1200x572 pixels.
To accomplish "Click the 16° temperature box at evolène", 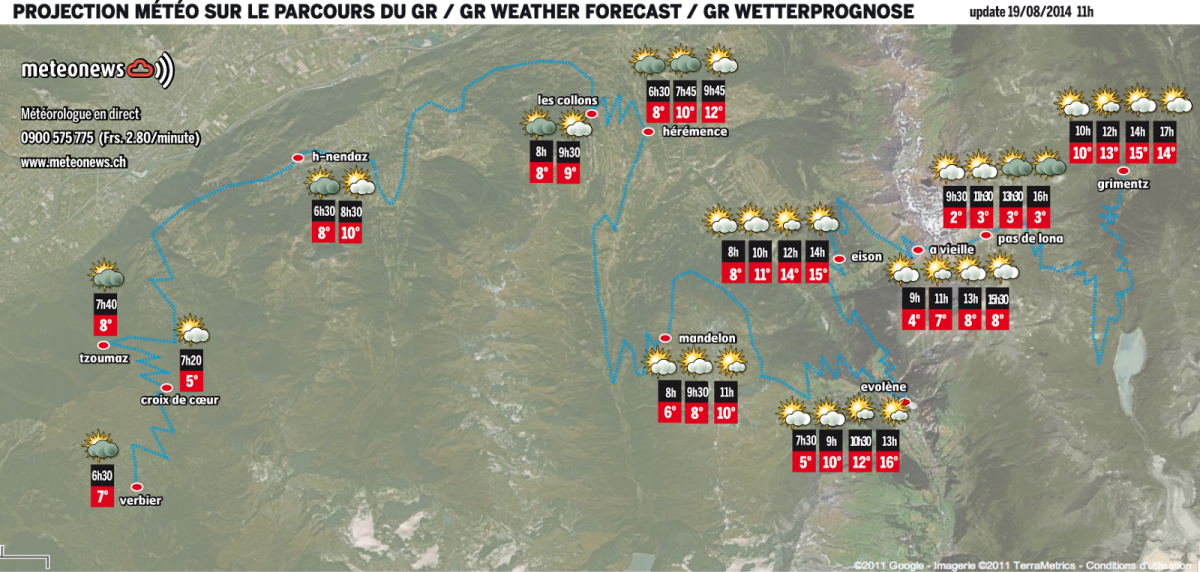I will click(888, 462).
